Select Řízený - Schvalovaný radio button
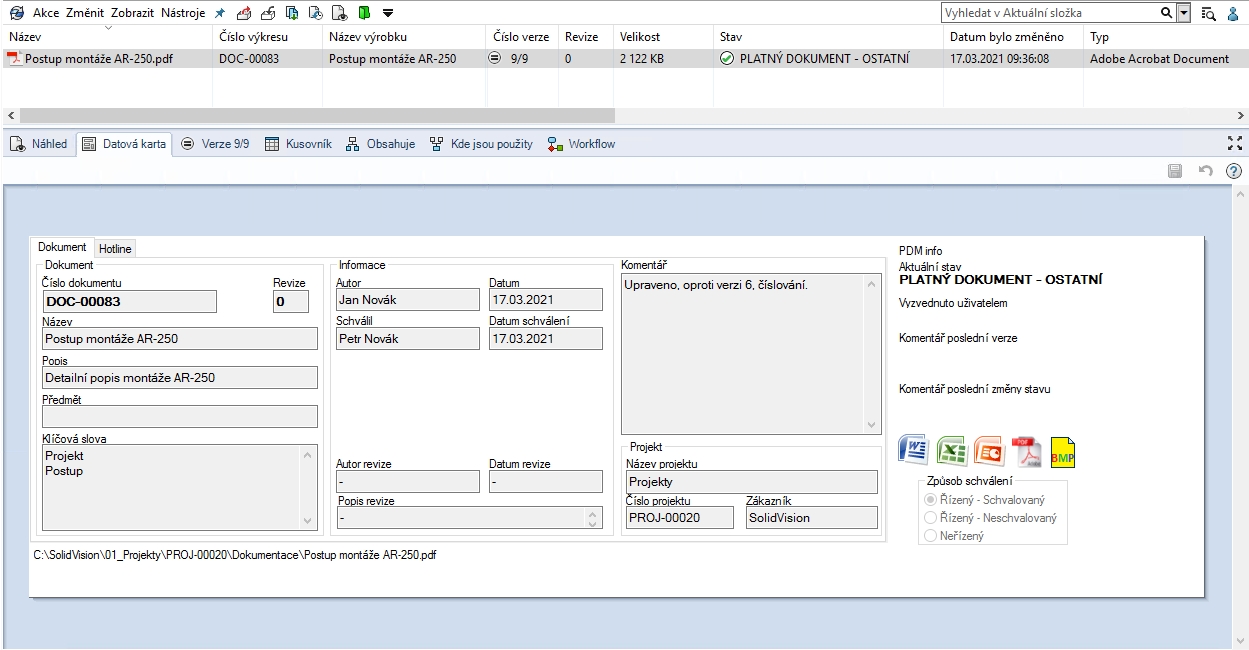Image resolution: width=1249 pixels, height=650 pixels. (x=931, y=499)
